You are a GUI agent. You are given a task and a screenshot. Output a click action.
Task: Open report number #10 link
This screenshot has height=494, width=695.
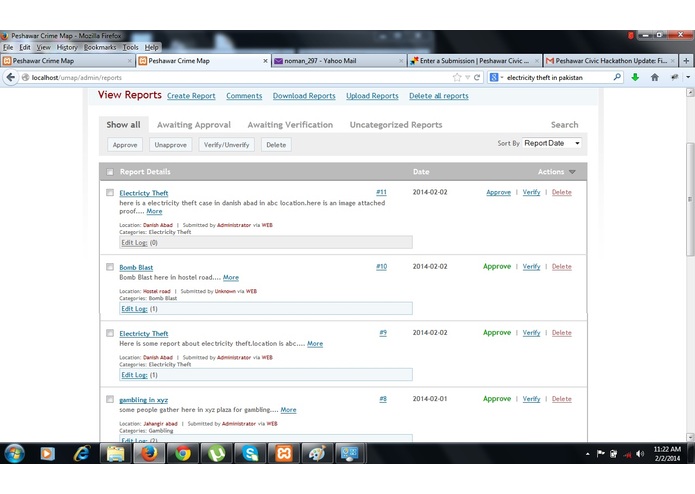click(x=381, y=266)
